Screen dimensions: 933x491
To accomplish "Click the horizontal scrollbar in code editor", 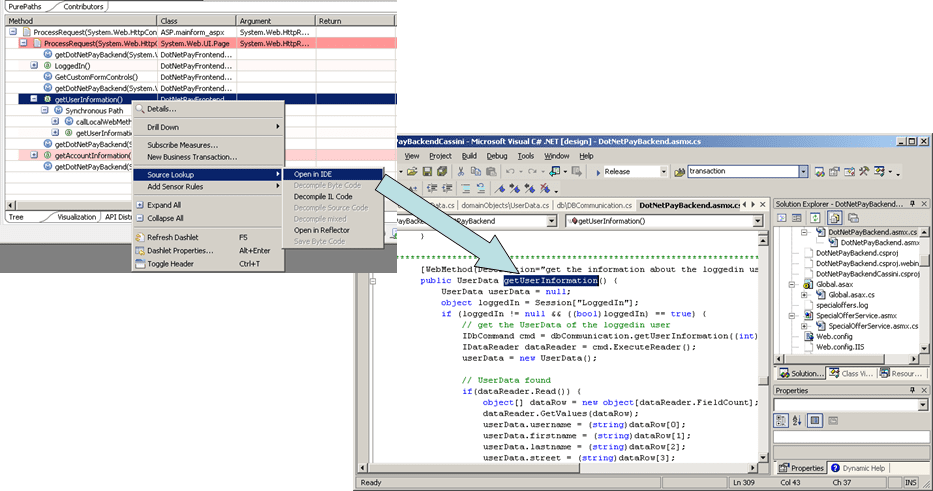I will click(559, 468).
